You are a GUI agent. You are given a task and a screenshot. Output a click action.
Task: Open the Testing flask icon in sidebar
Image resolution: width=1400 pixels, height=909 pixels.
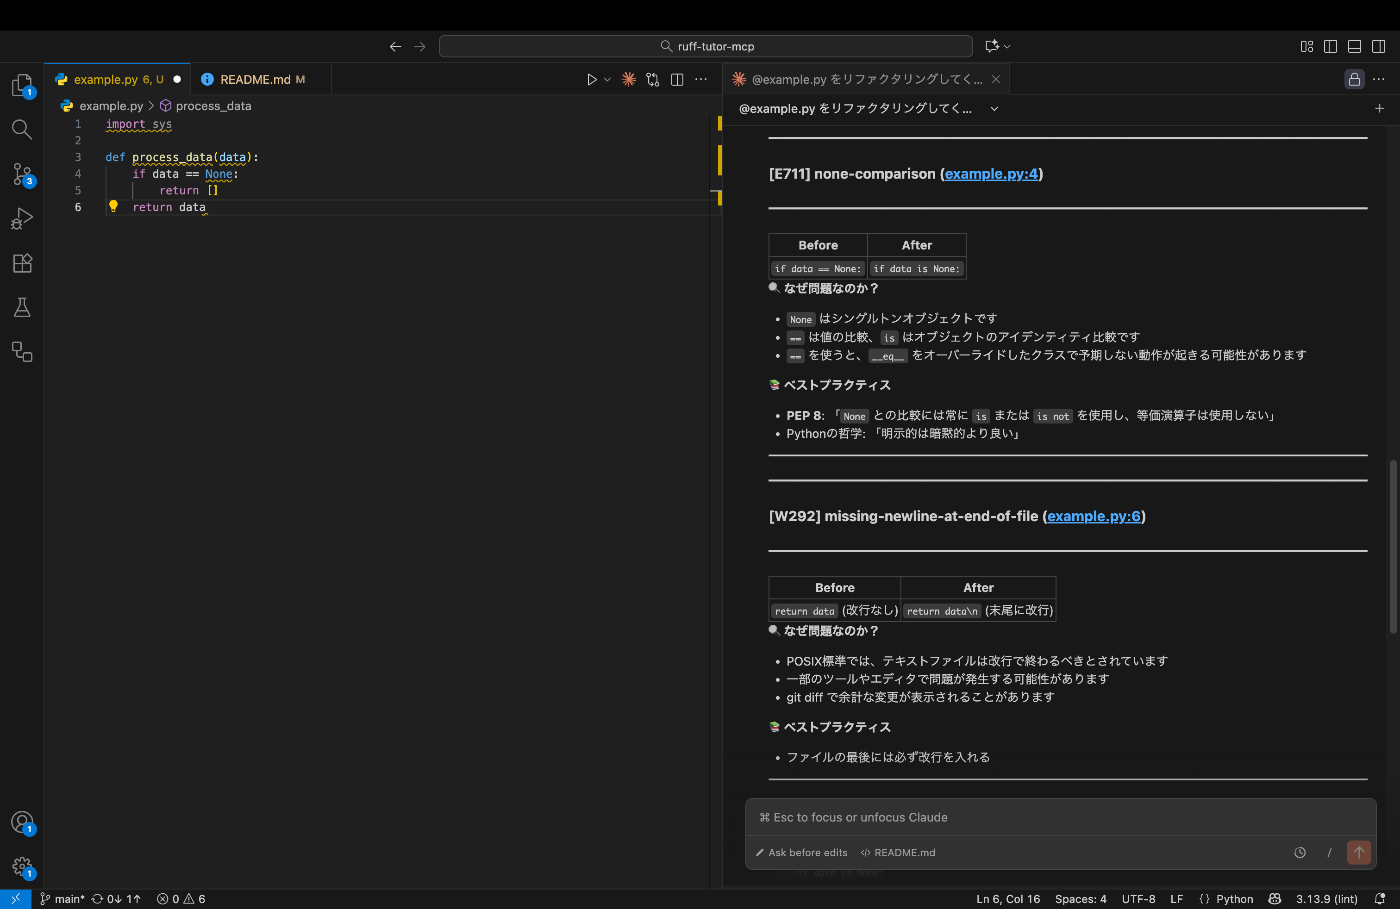(22, 307)
